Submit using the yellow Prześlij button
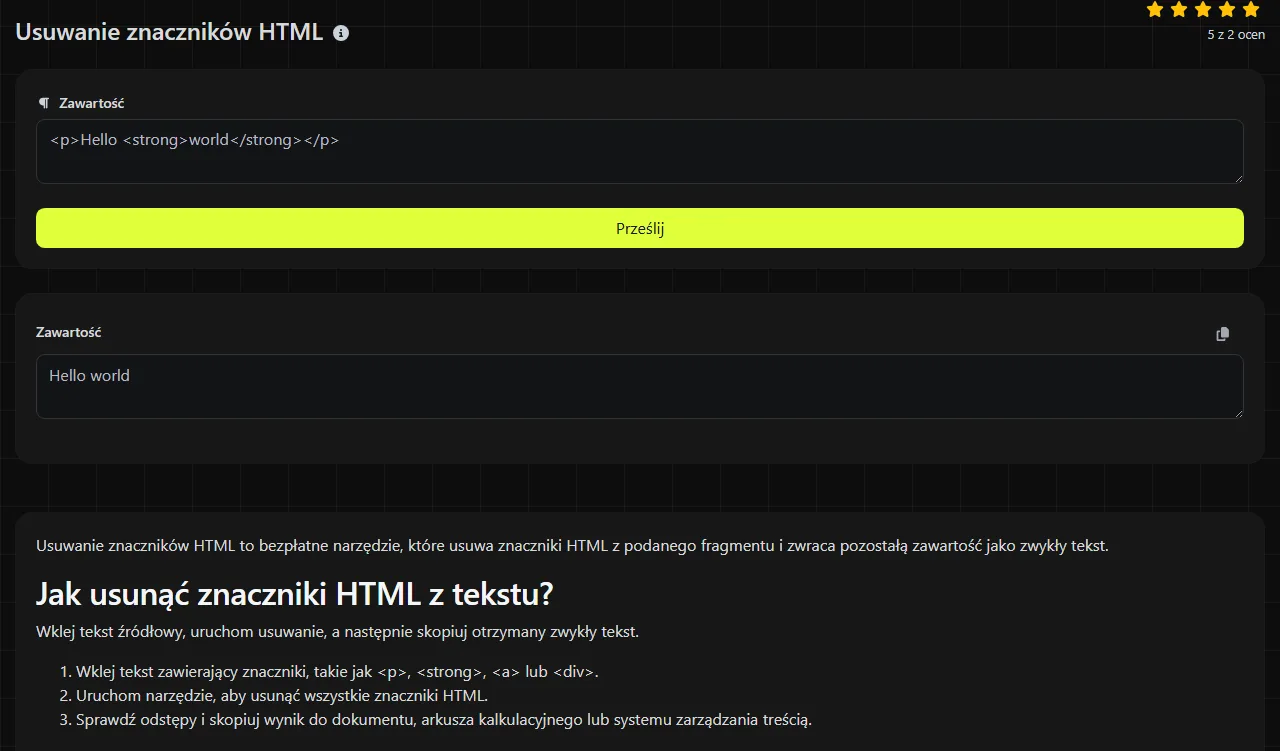Screen dimensions: 1280x751 pos(640,228)
